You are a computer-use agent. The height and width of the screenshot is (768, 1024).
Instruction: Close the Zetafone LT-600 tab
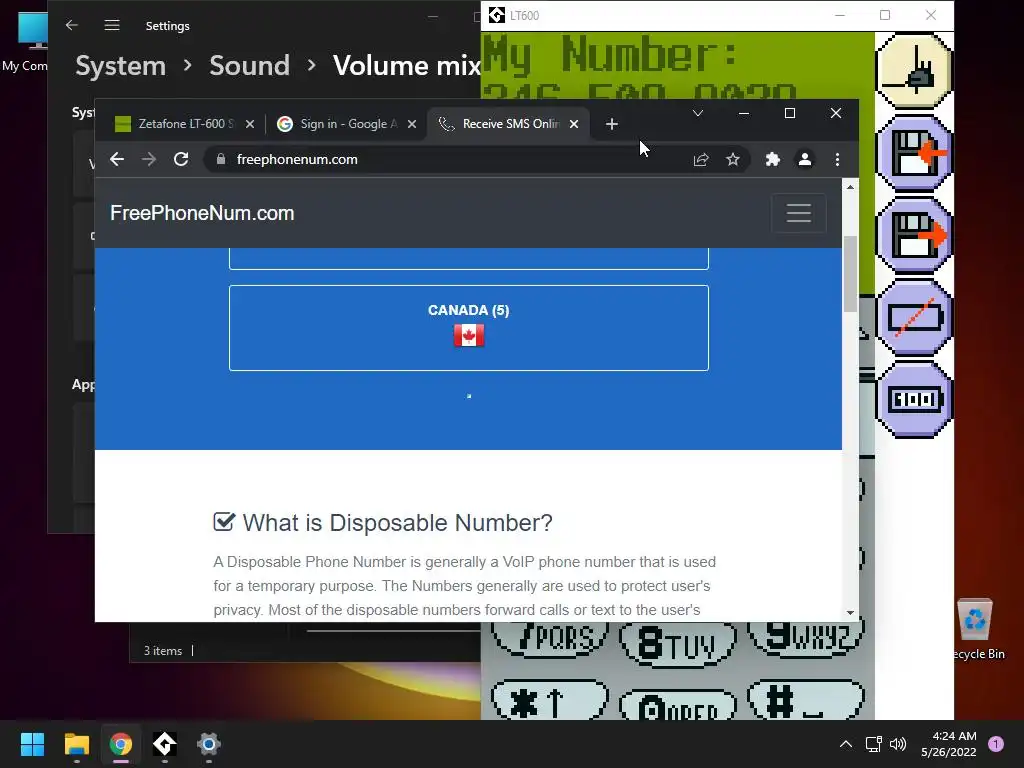pos(249,124)
